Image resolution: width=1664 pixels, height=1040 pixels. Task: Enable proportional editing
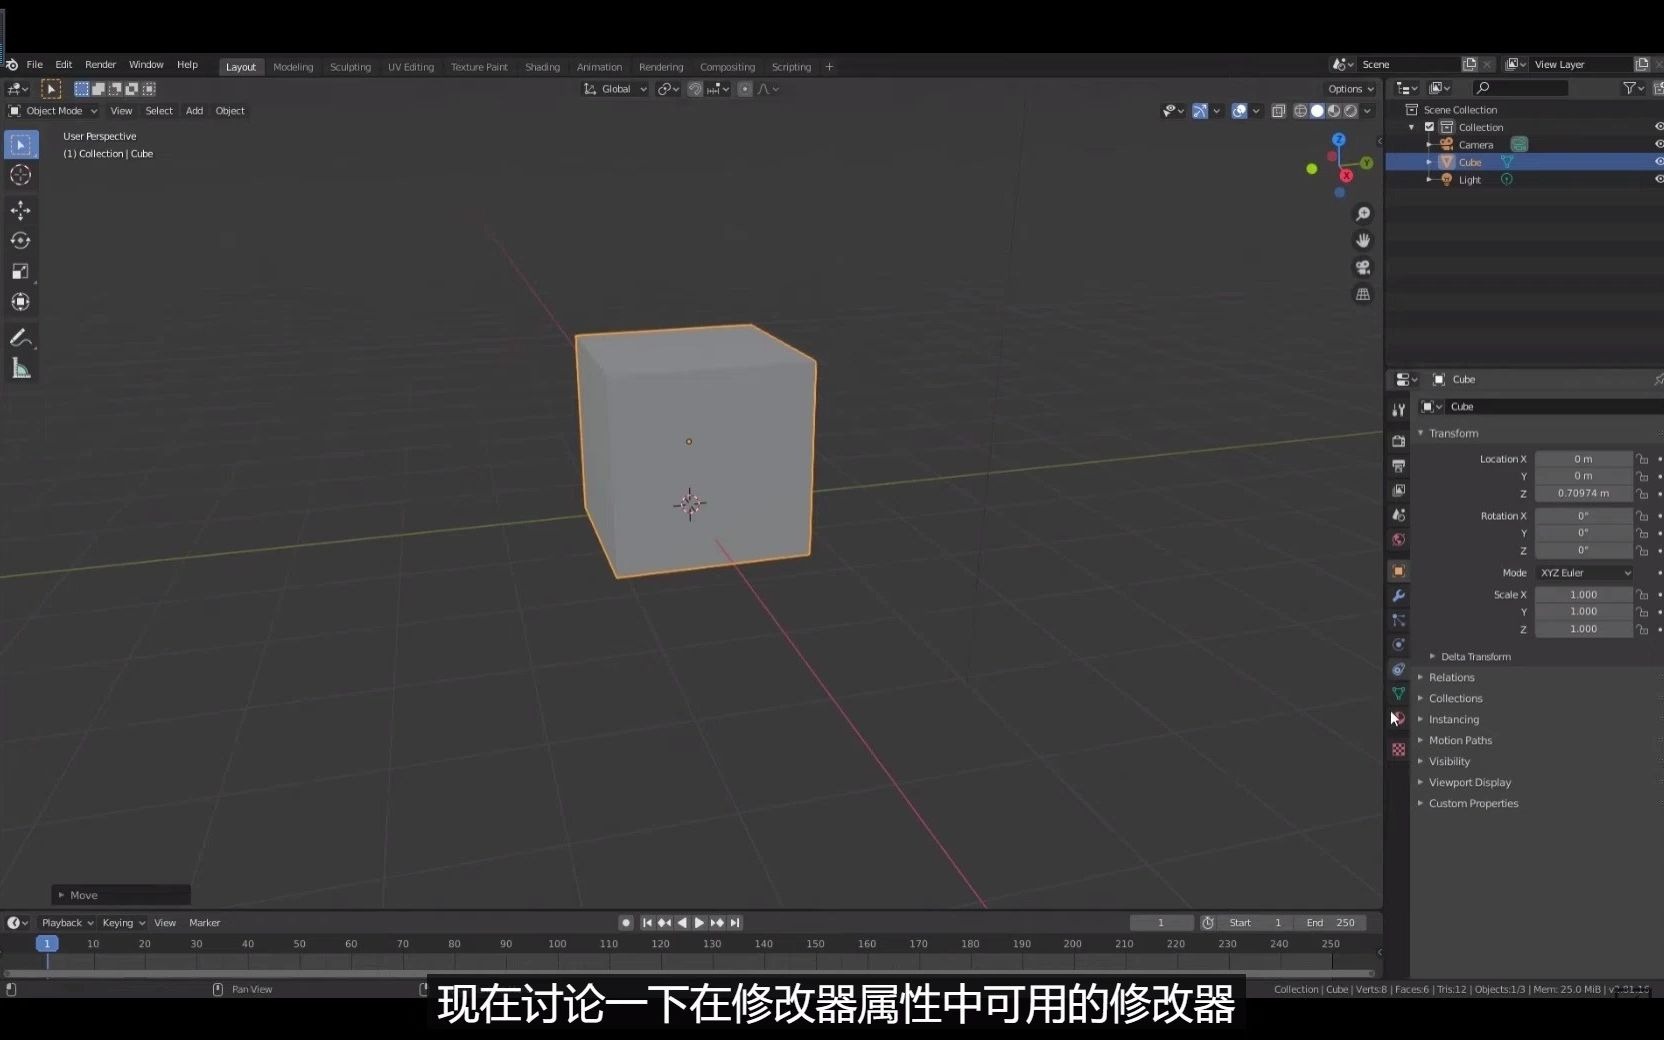pos(745,89)
